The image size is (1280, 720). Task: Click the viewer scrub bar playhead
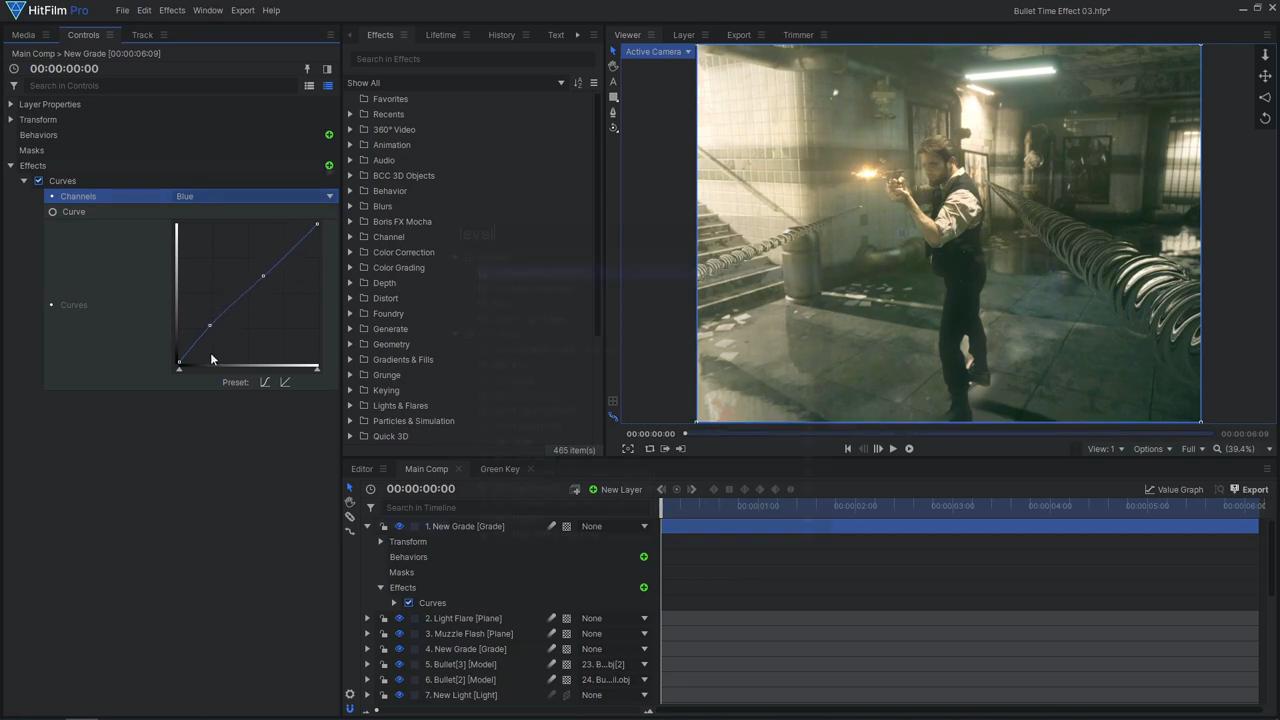tap(685, 434)
